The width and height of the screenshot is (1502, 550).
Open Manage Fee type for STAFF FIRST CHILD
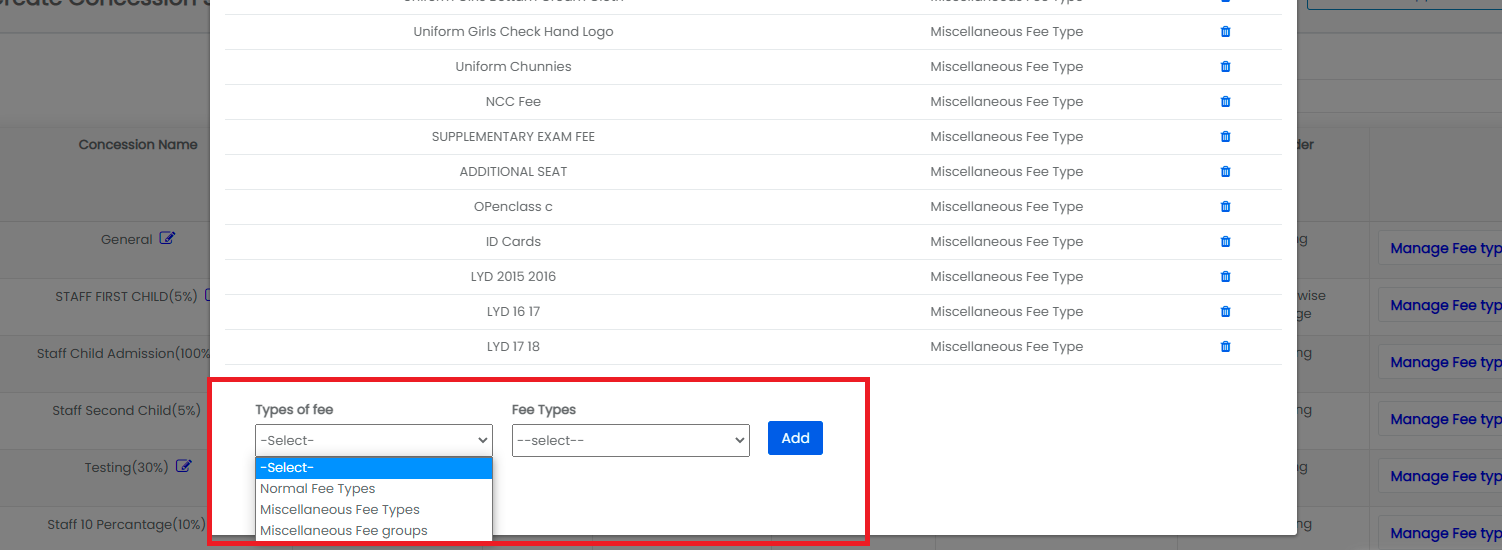point(1440,306)
